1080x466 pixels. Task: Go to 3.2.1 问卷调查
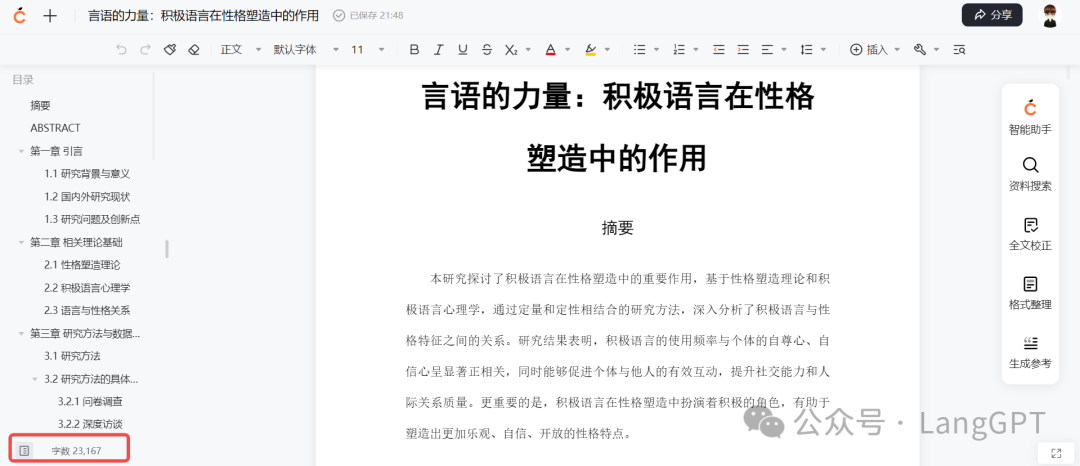pyautogui.click(x=90, y=402)
